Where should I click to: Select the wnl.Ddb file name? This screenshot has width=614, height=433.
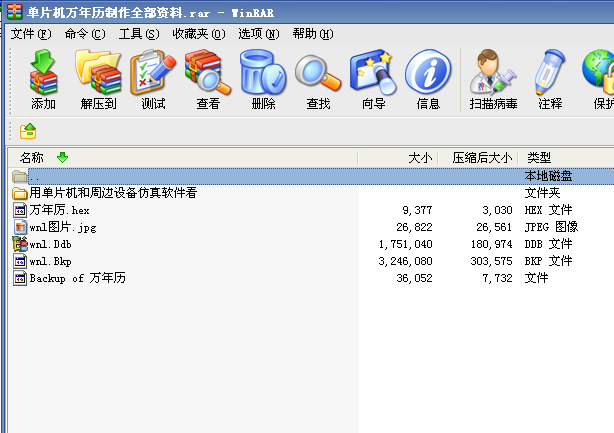click(x=51, y=244)
